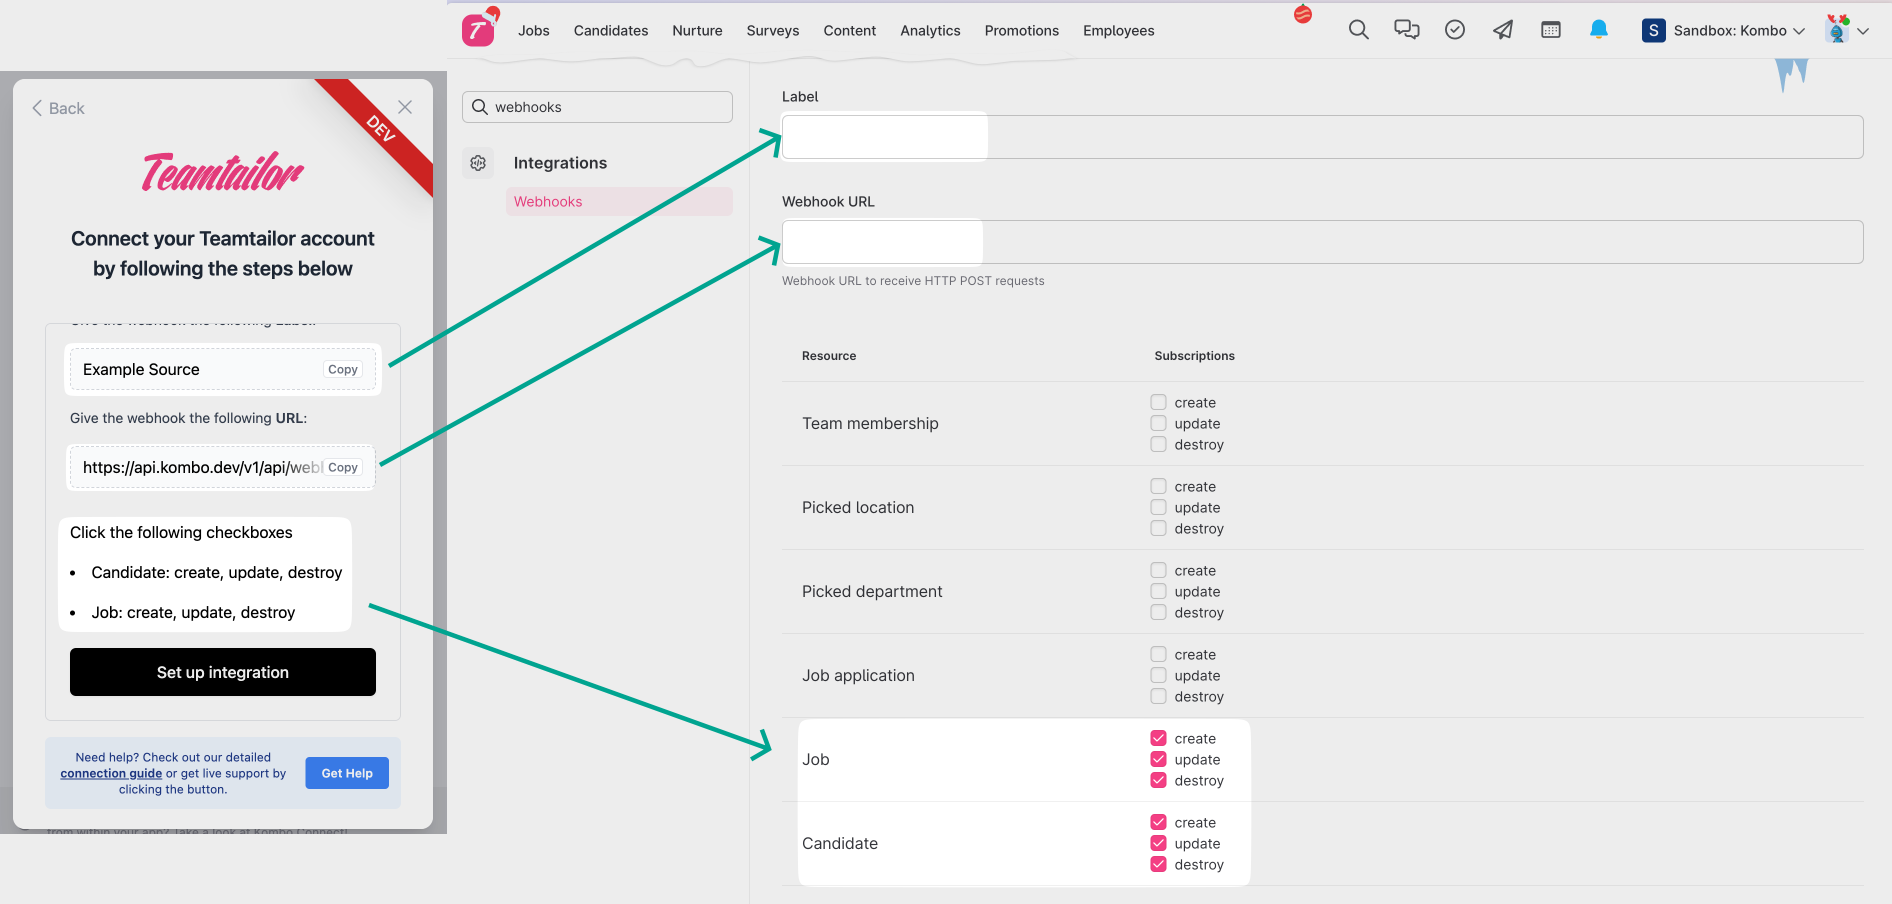Open the Analytics menu

(x=930, y=31)
